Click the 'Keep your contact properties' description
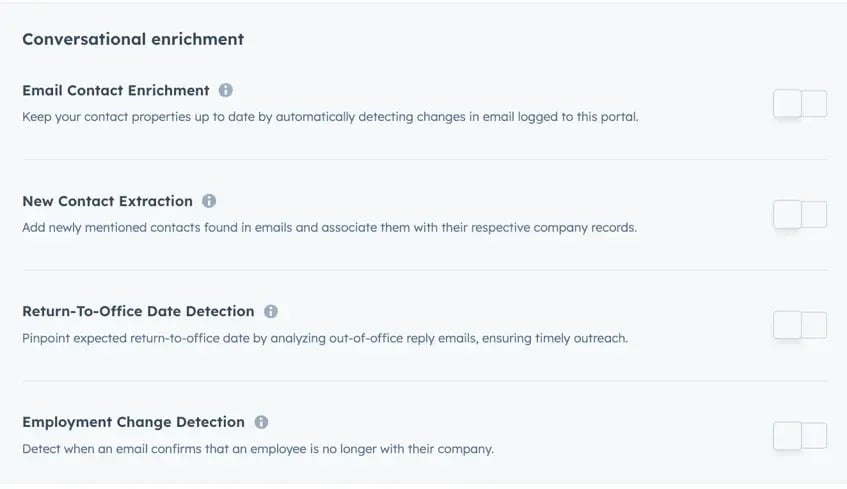Viewport: 847px width, 489px height. (330, 117)
